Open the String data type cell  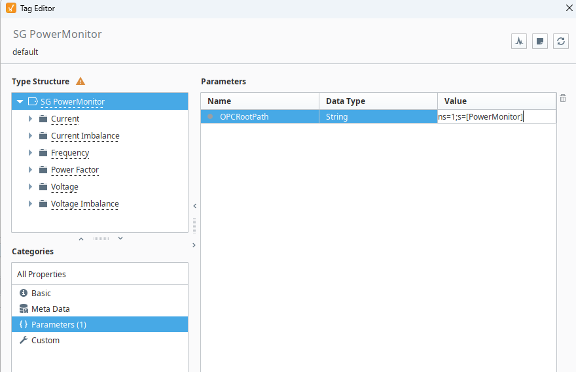point(378,116)
